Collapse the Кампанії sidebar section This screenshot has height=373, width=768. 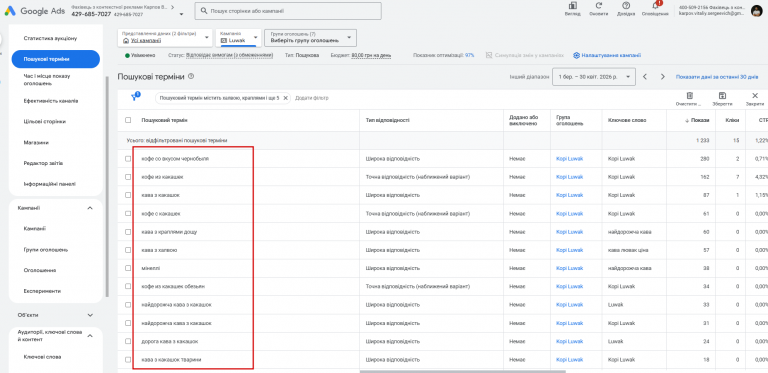(x=90, y=208)
